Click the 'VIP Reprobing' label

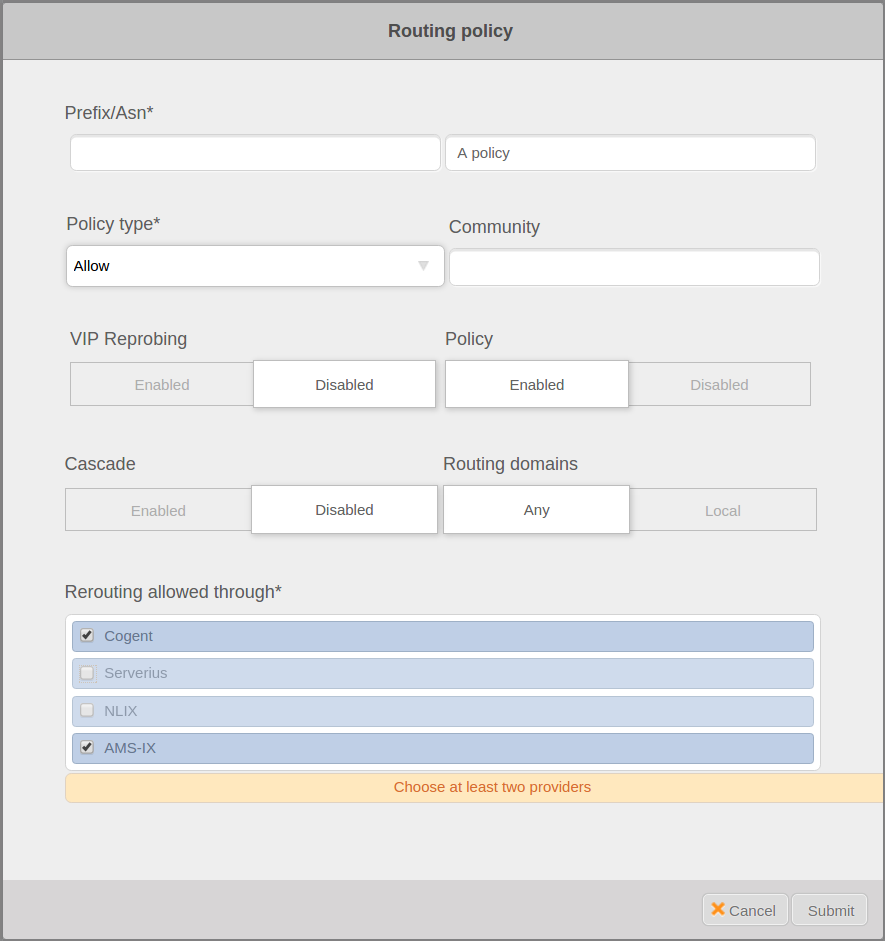pos(128,338)
